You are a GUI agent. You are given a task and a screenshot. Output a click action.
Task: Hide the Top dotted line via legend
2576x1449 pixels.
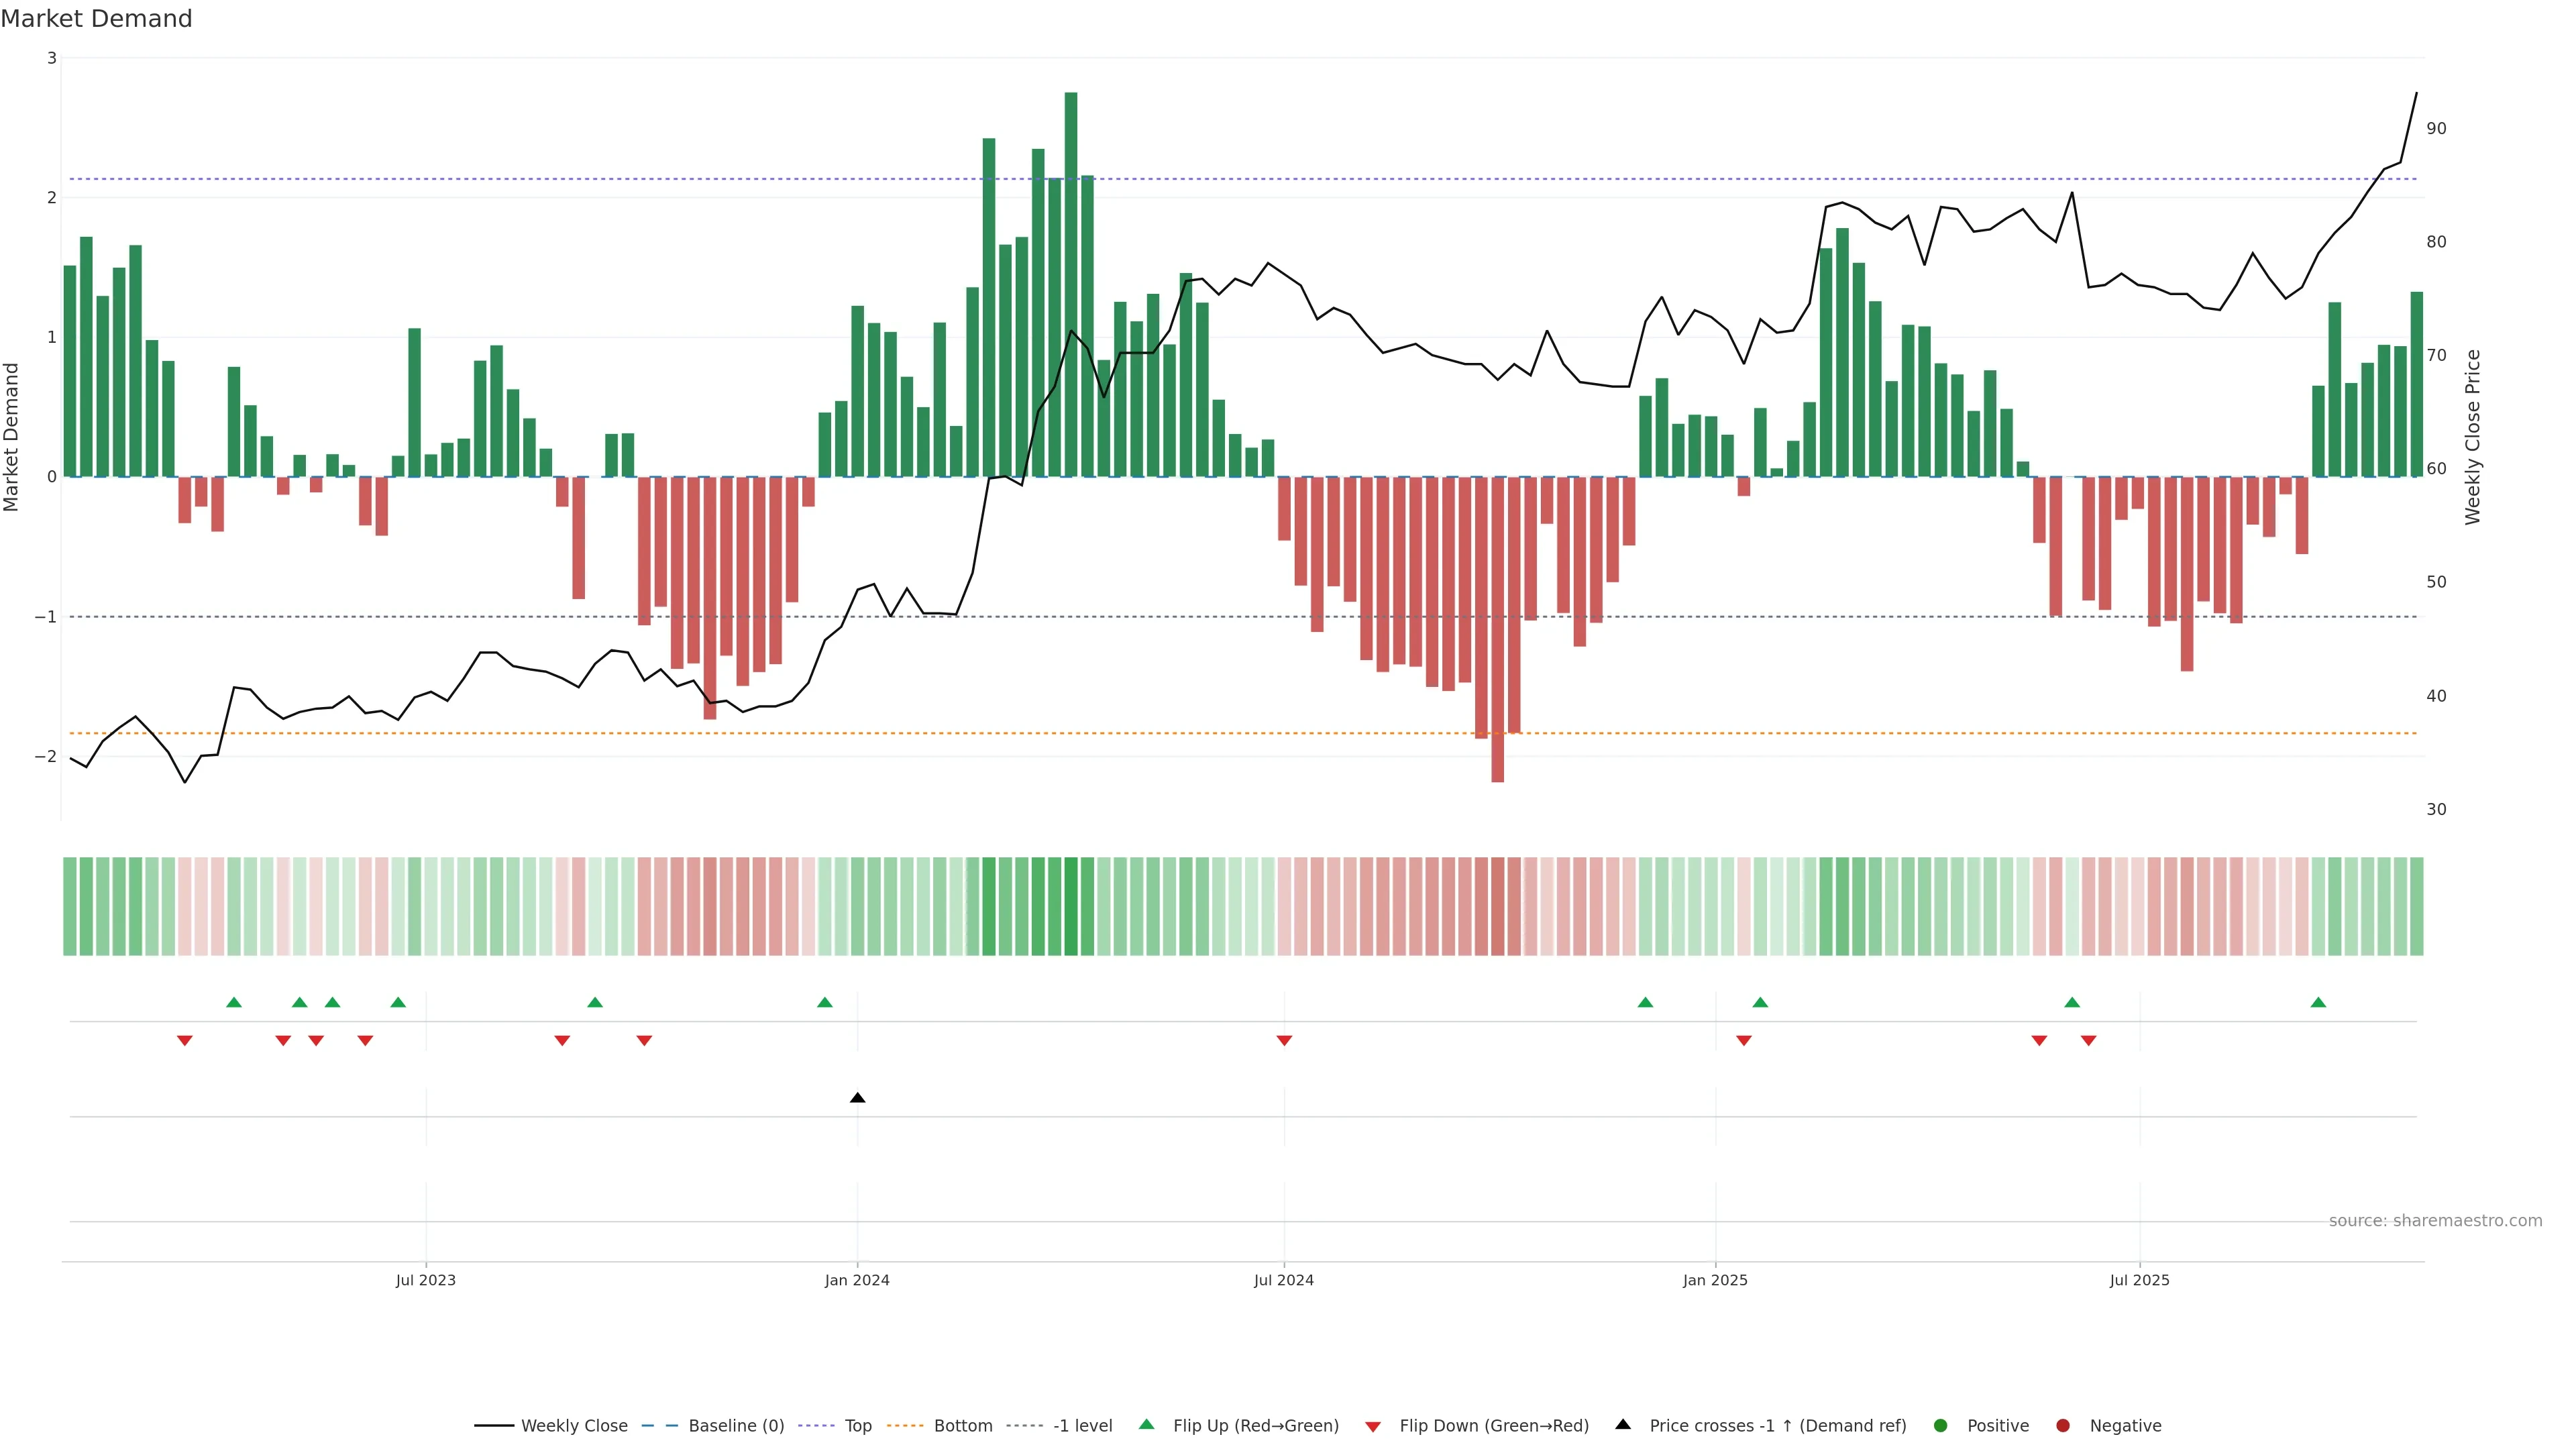tap(857, 1425)
